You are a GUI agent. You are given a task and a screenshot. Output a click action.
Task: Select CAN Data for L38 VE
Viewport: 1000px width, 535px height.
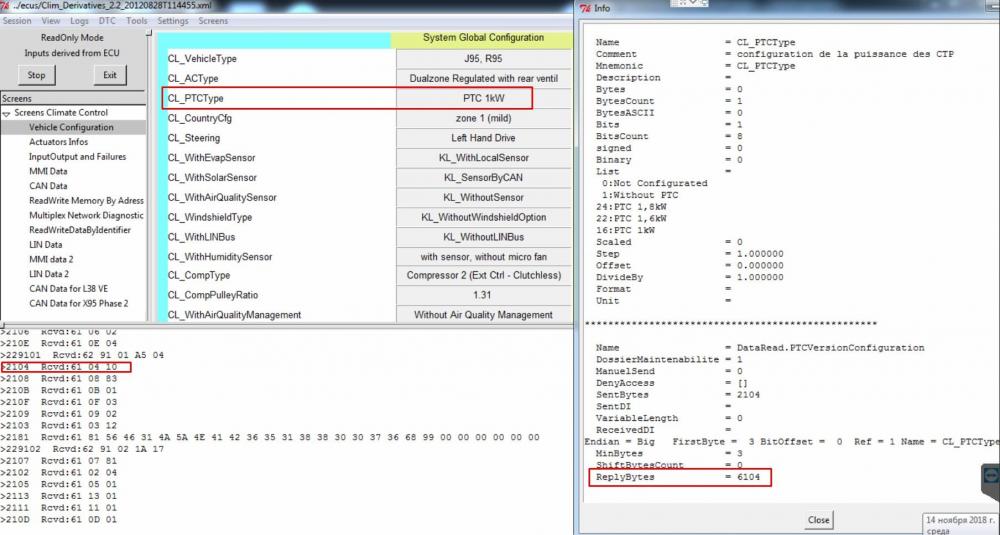(69, 289)
